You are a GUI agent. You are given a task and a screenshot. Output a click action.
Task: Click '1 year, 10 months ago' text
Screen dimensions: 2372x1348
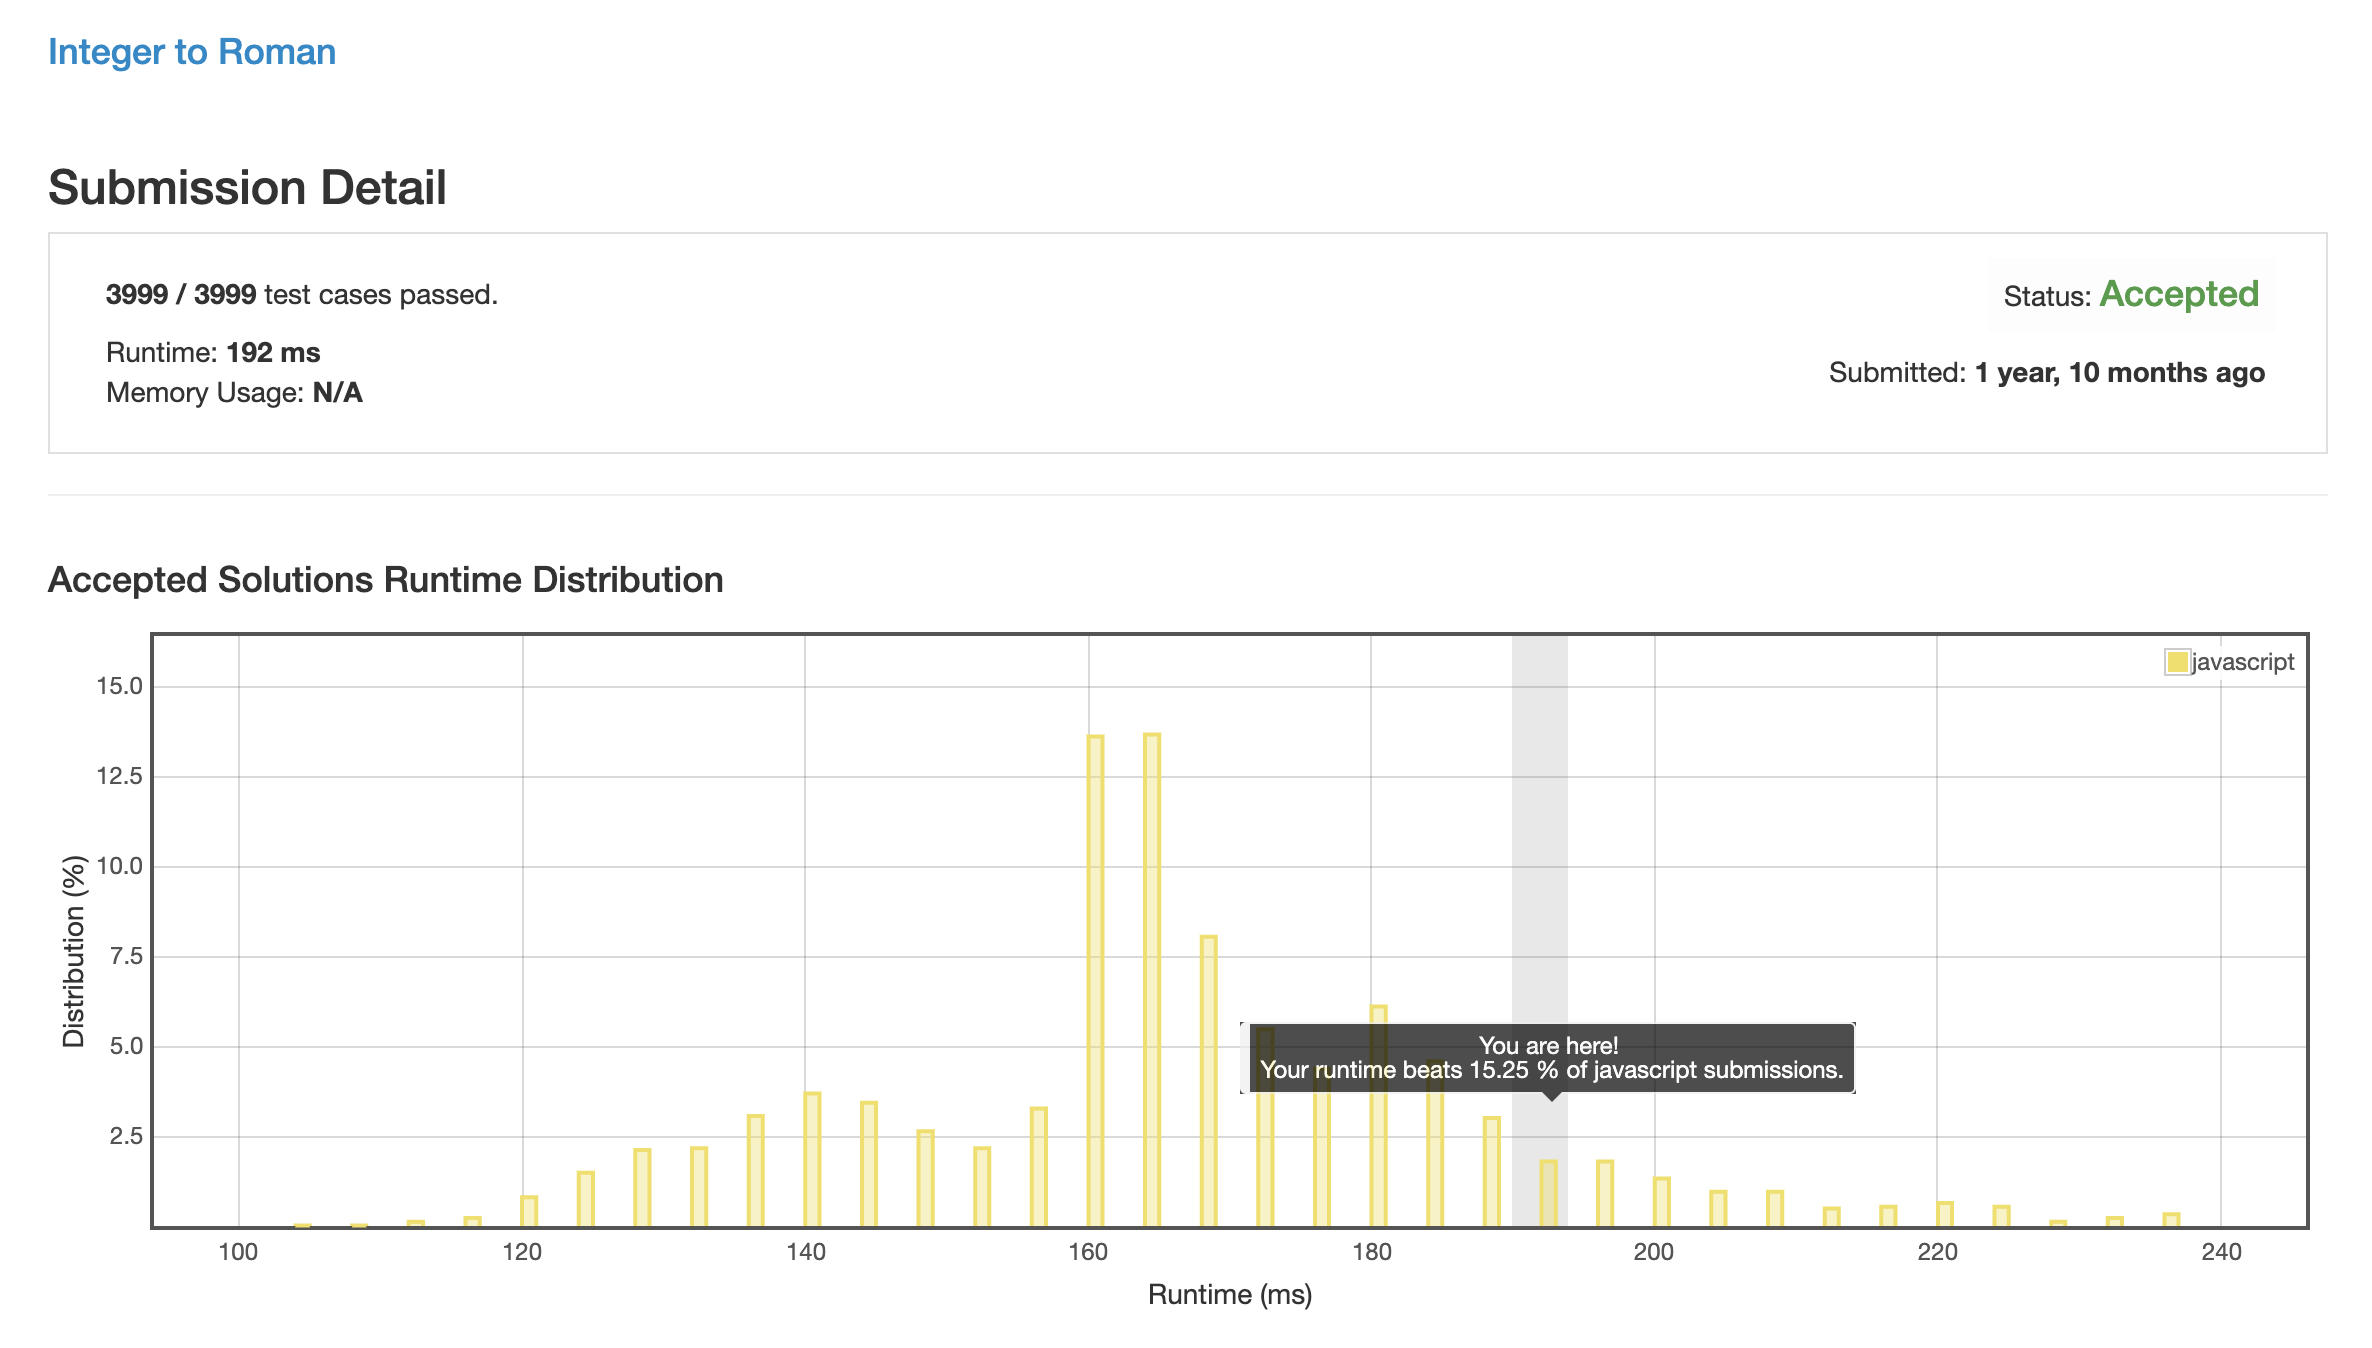point(2120,373)
